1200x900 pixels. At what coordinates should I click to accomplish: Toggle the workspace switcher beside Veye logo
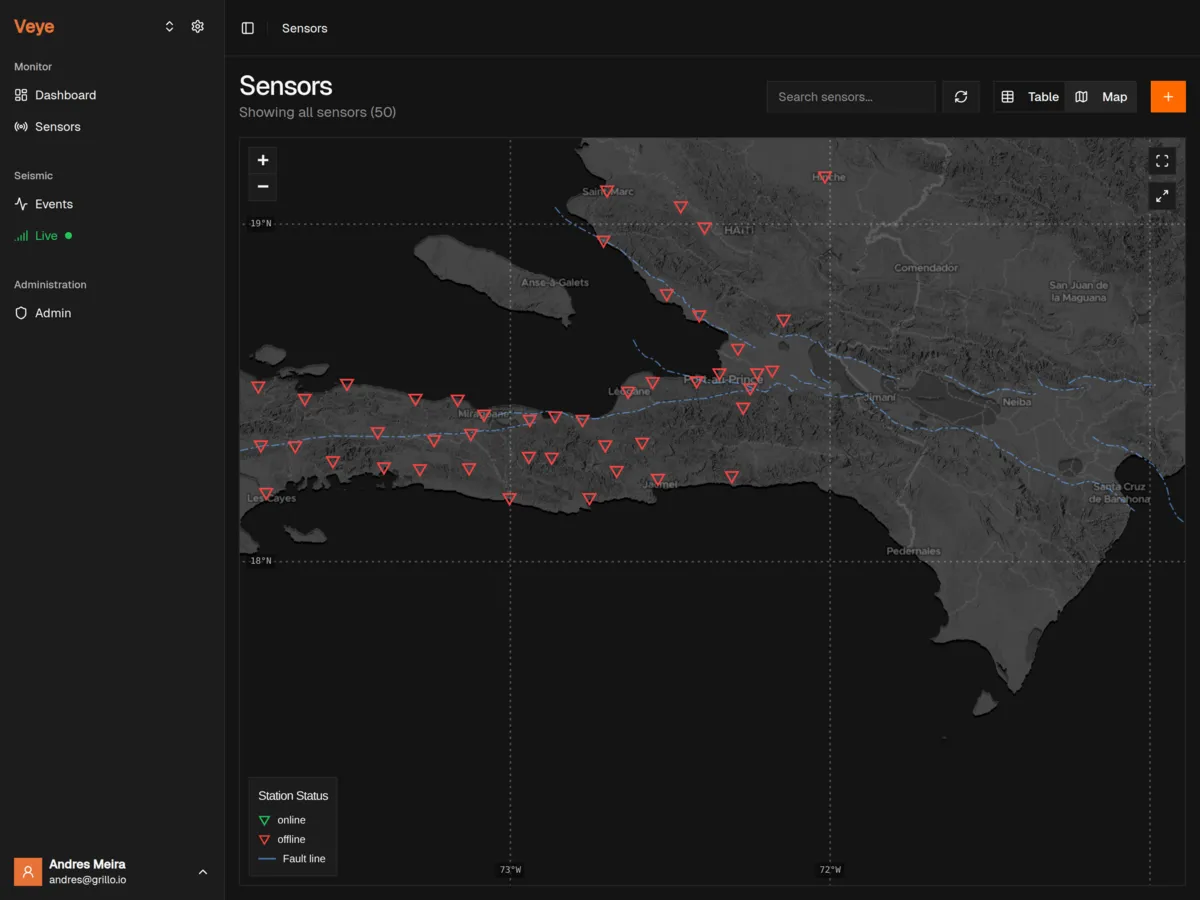[169, 26]
